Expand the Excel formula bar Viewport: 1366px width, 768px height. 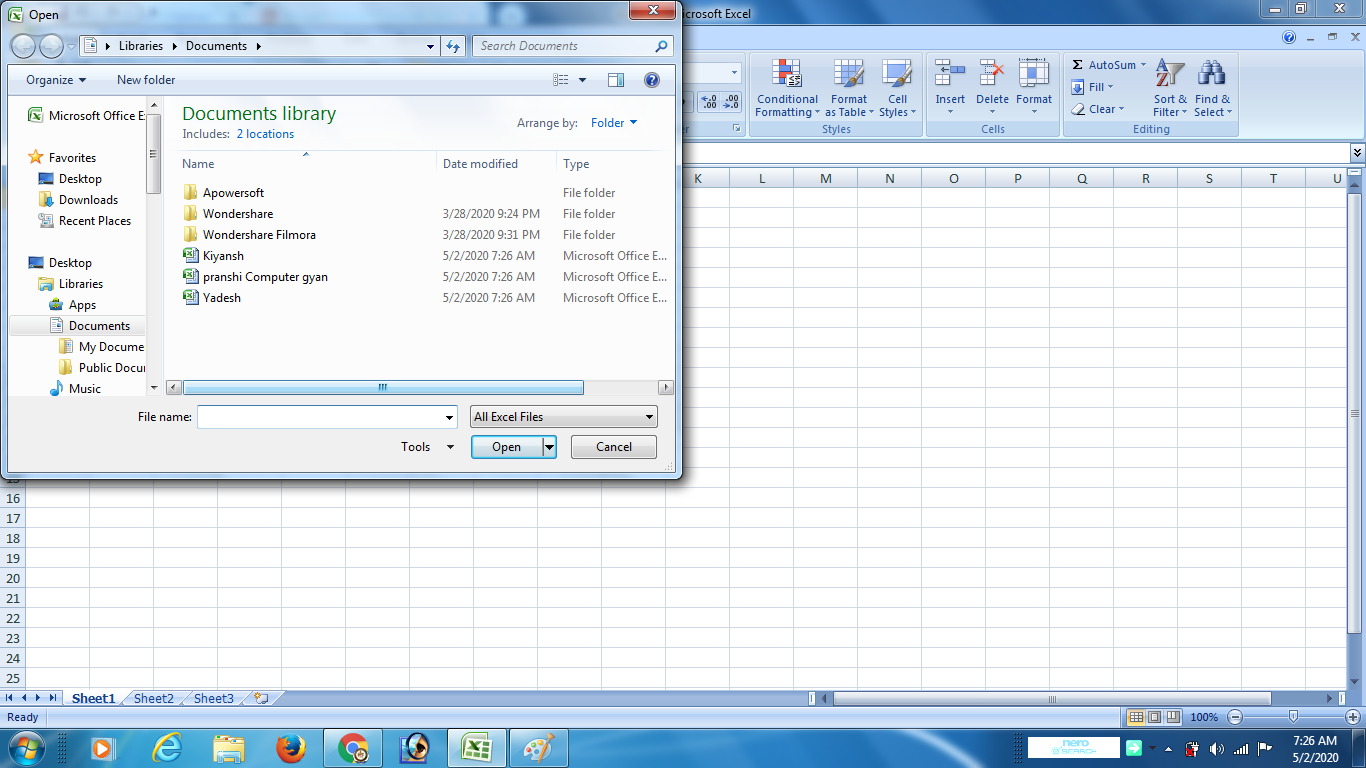(x=1357, y=152)
